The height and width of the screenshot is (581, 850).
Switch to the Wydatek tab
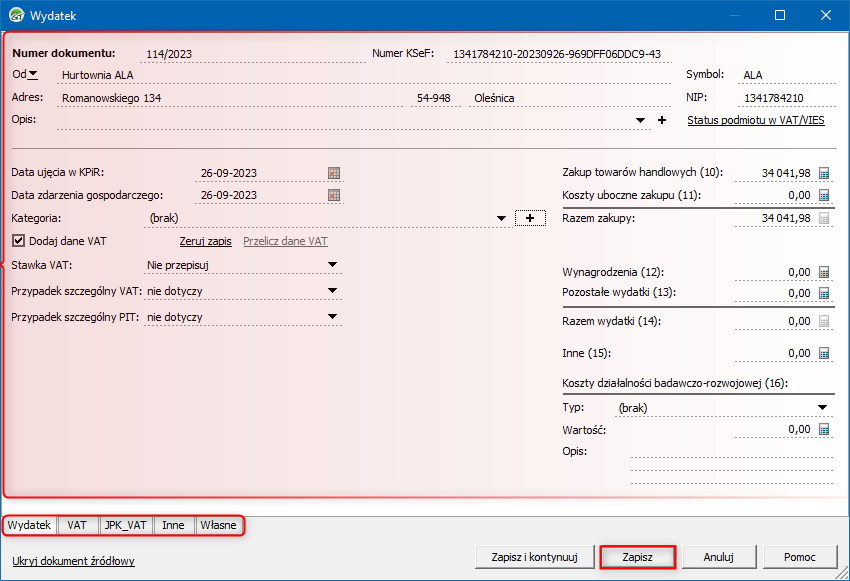[x=30, y=525]
